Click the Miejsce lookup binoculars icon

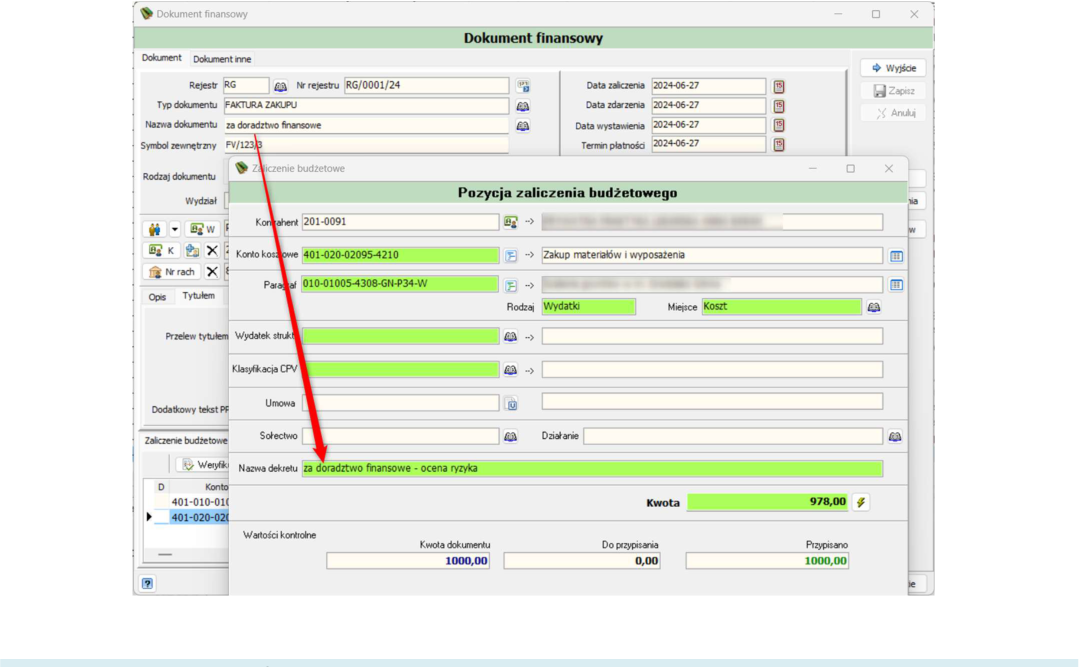click(x=873, y=307)
